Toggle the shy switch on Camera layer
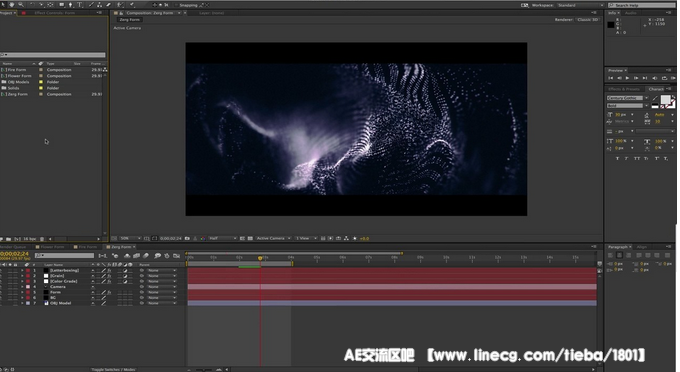Screen dimensions: 680x372 pos(93,287)
